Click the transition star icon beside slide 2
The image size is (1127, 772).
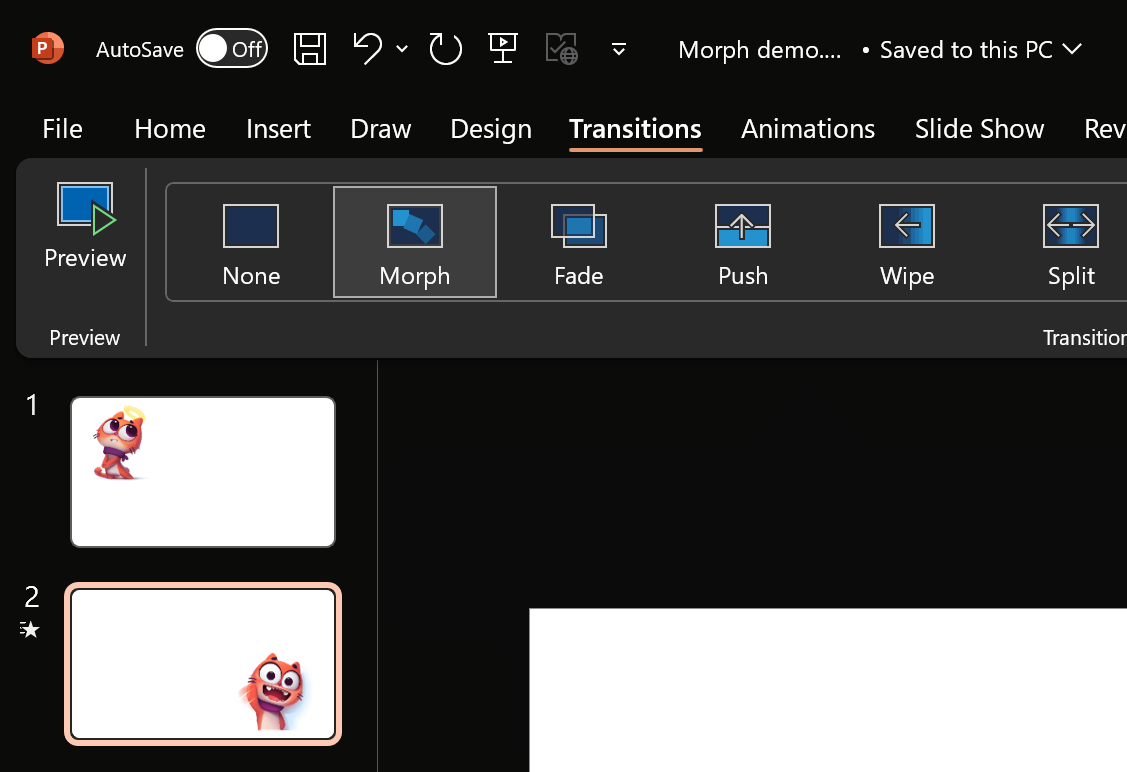(29, 630)
